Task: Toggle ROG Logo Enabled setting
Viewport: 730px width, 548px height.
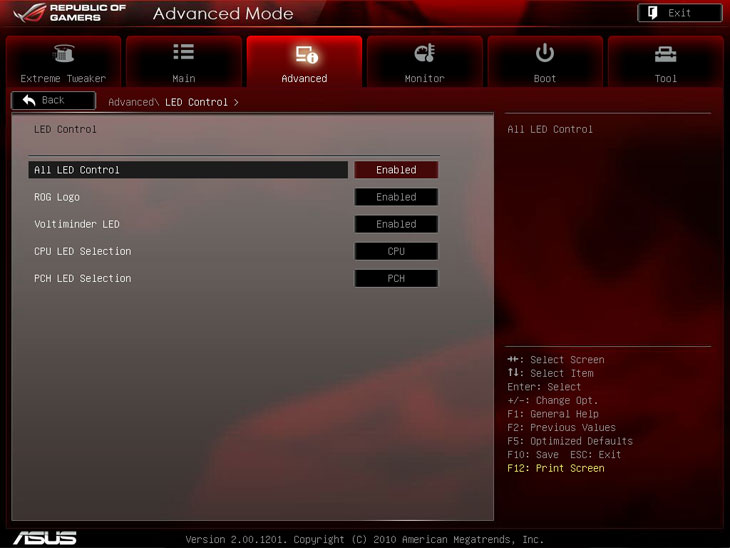Action: point(396,197)
